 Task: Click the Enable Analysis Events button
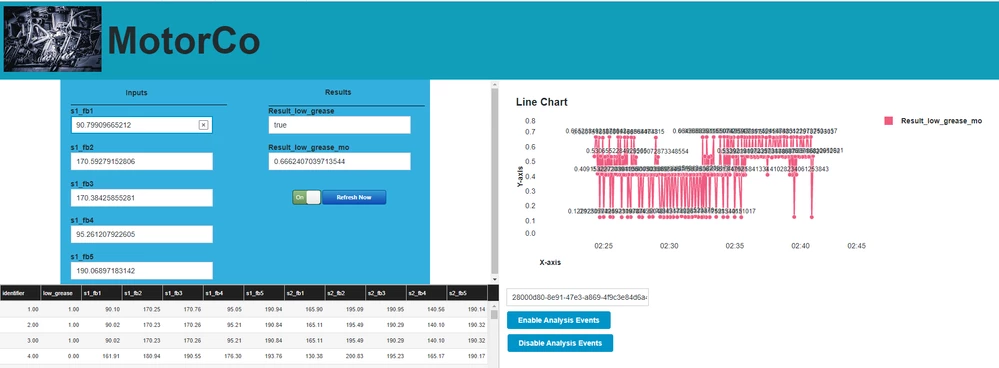coord(559,320)
